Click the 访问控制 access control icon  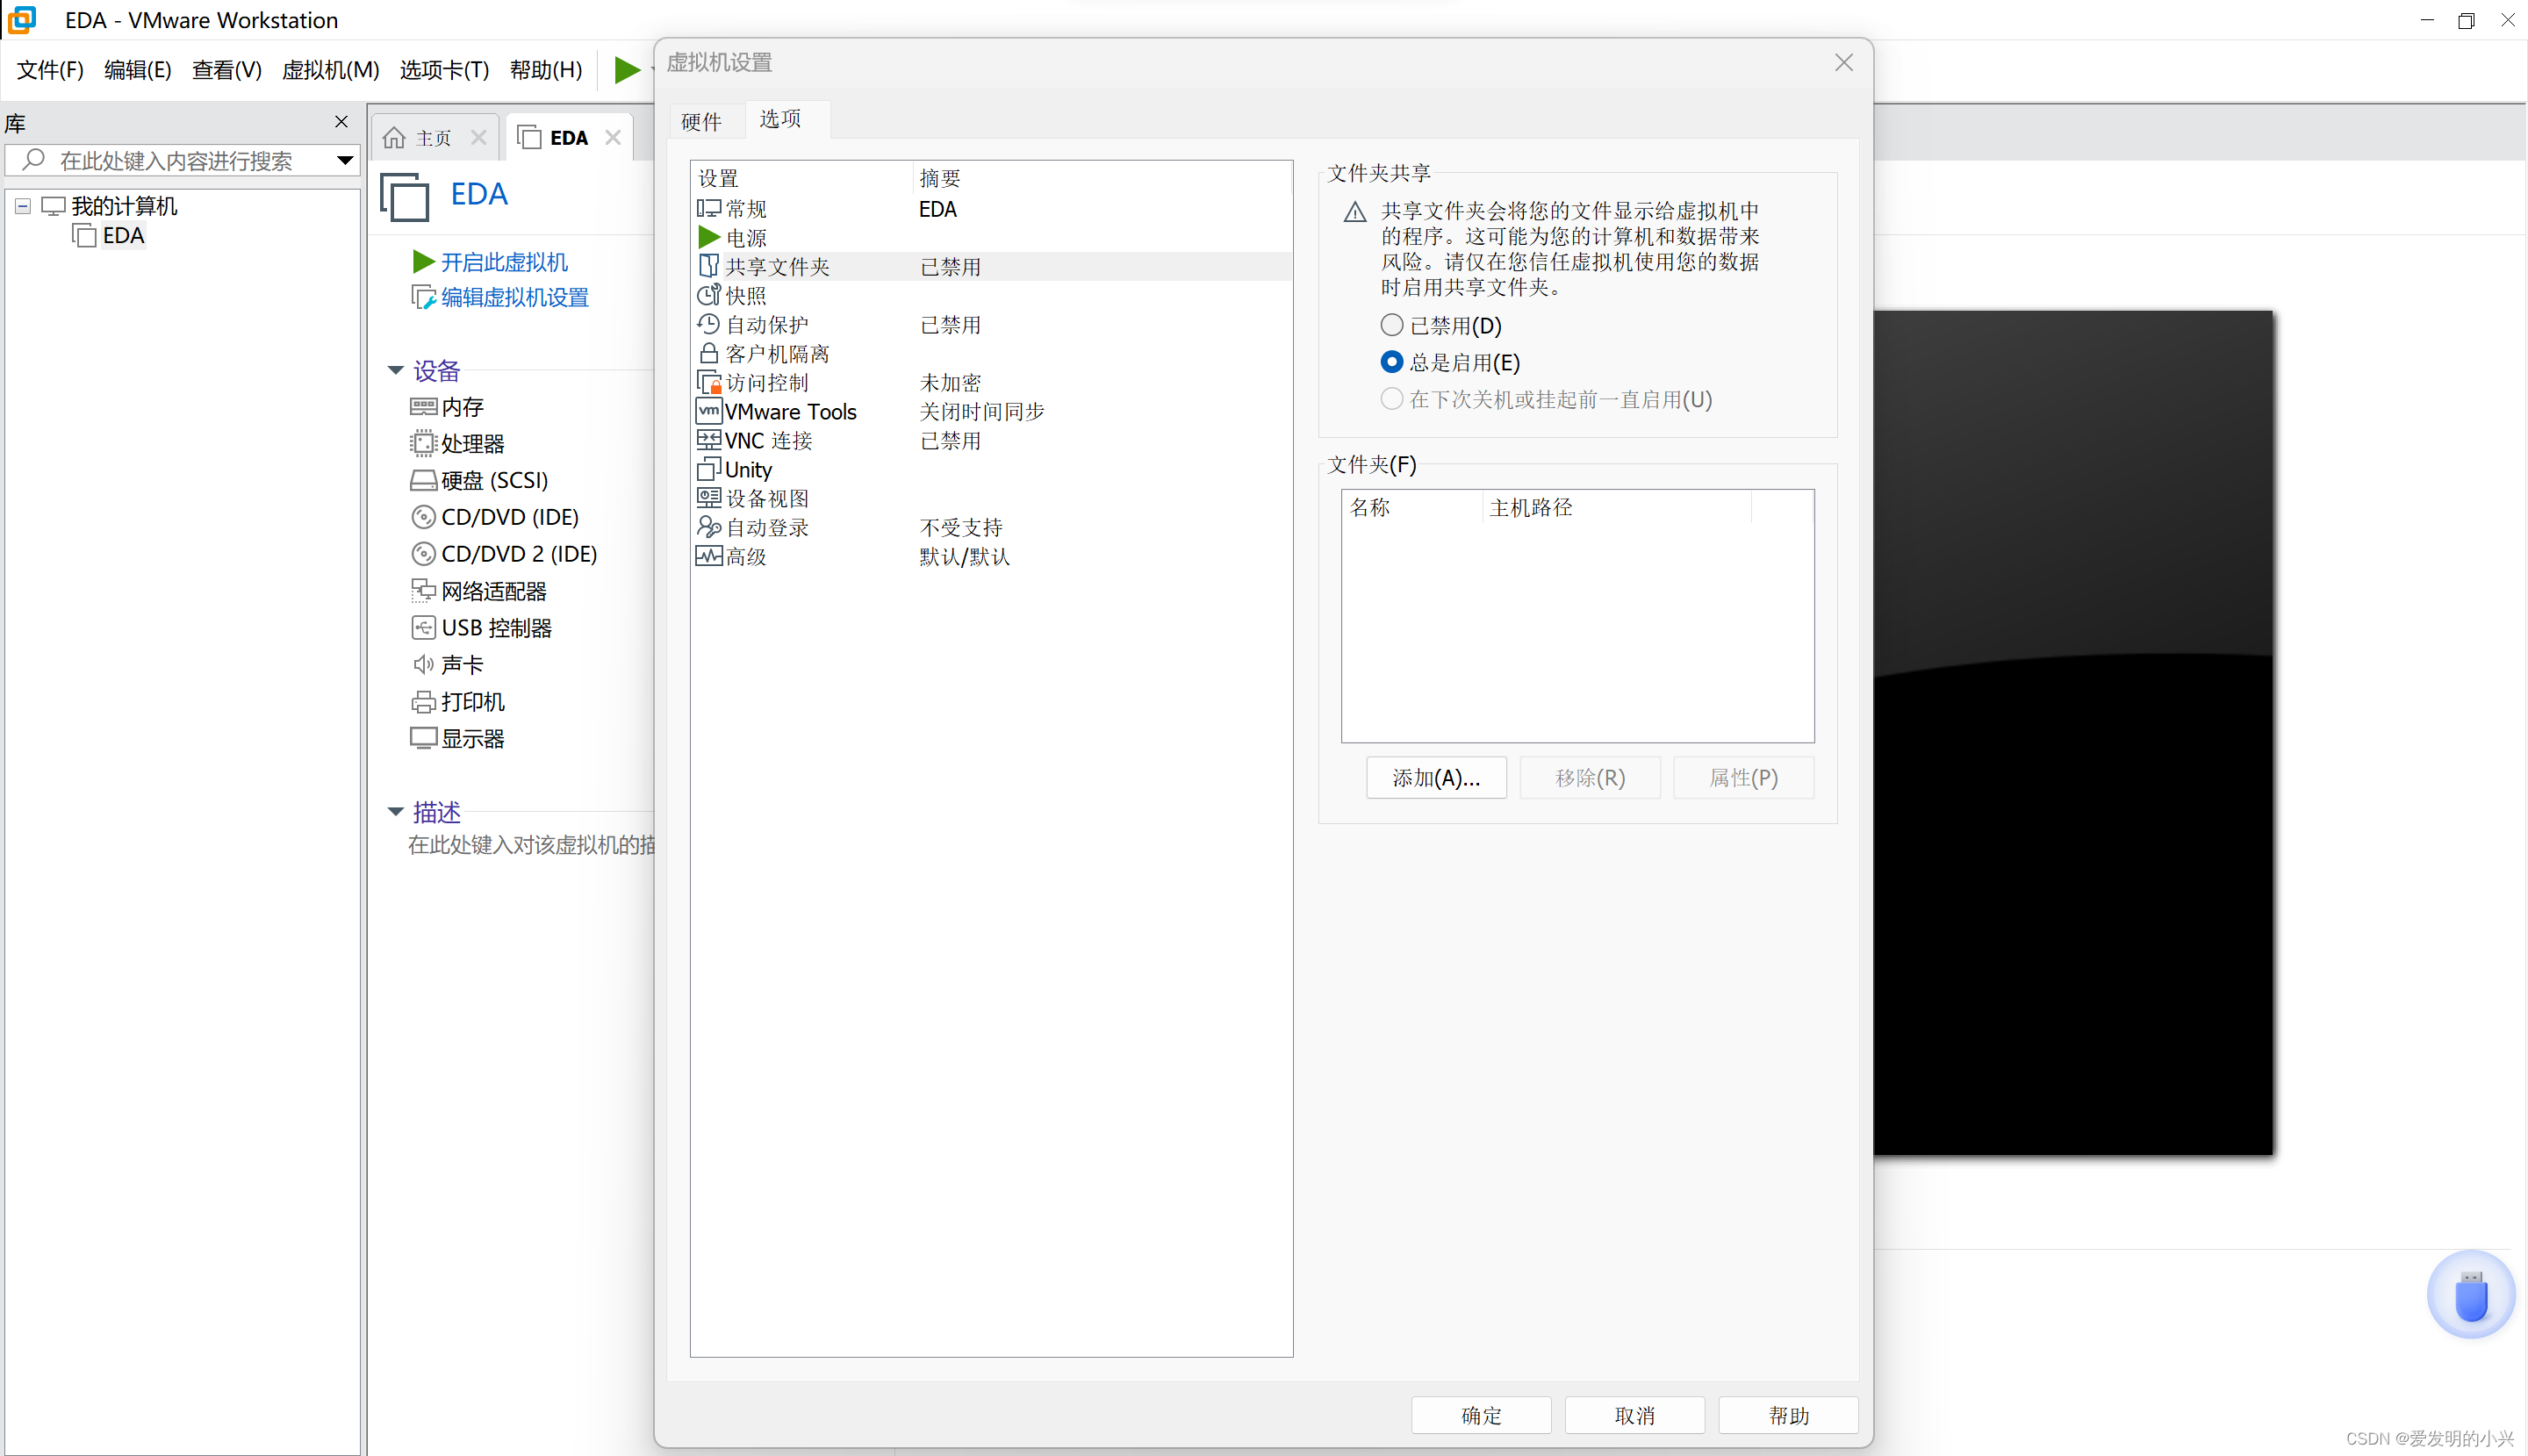click(709, 382)
